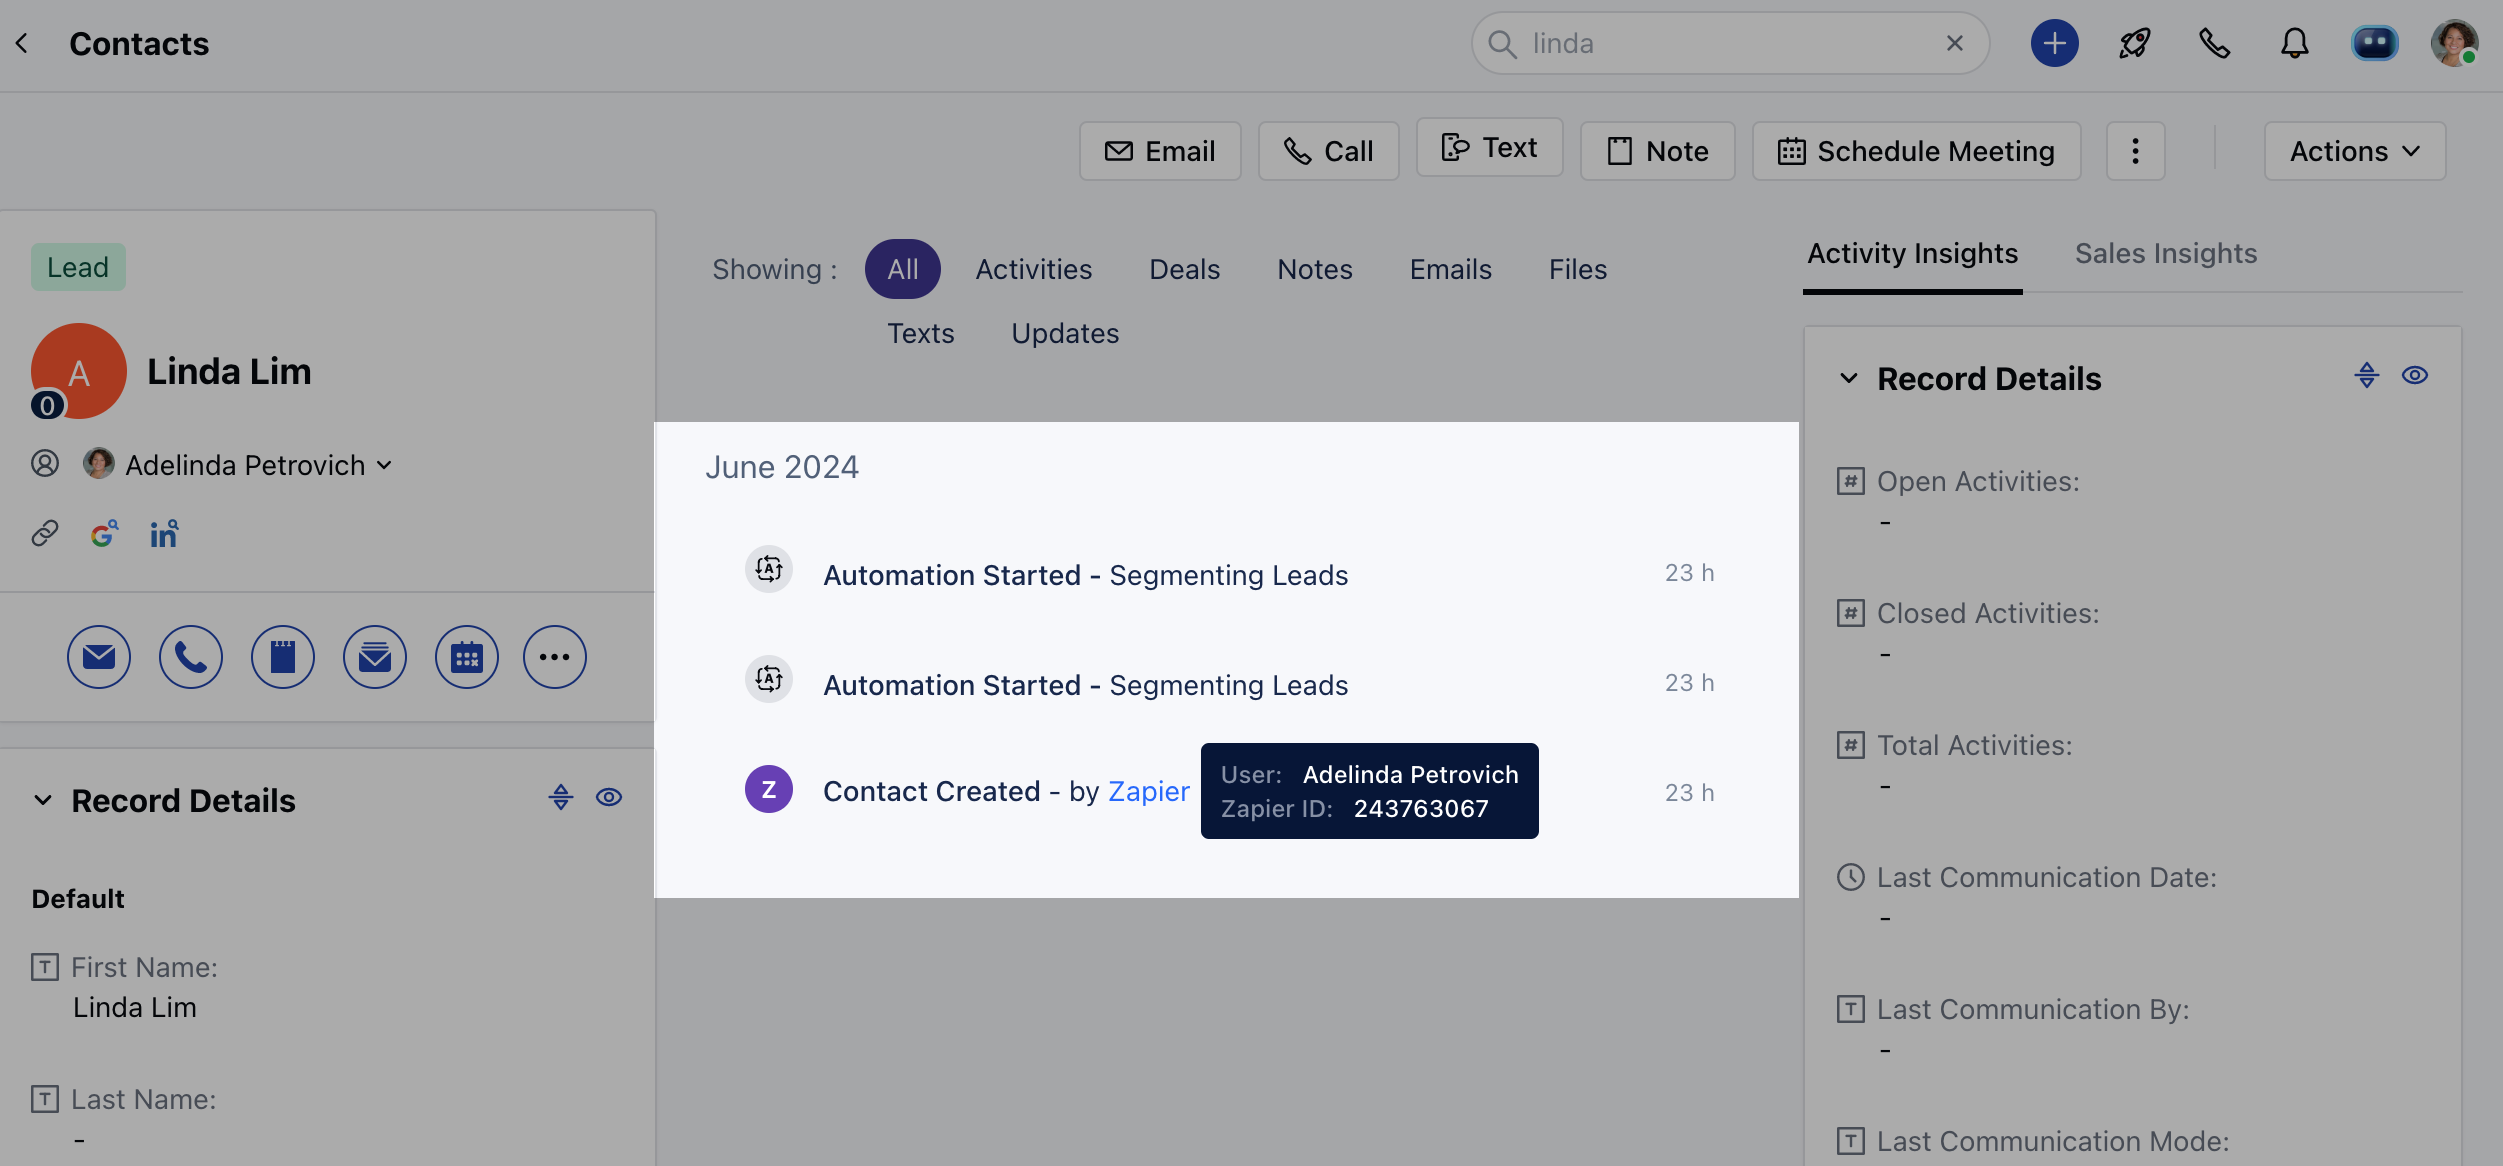Click the Total Activities field
Viewport: 2503px width, 1166px height.
pos(1975,745)
